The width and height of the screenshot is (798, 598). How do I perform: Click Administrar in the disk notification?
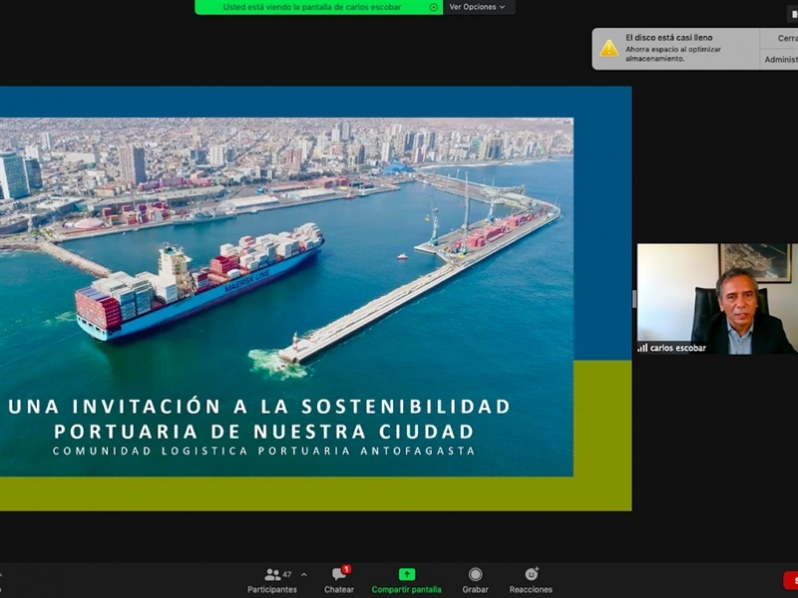(781, 59)
